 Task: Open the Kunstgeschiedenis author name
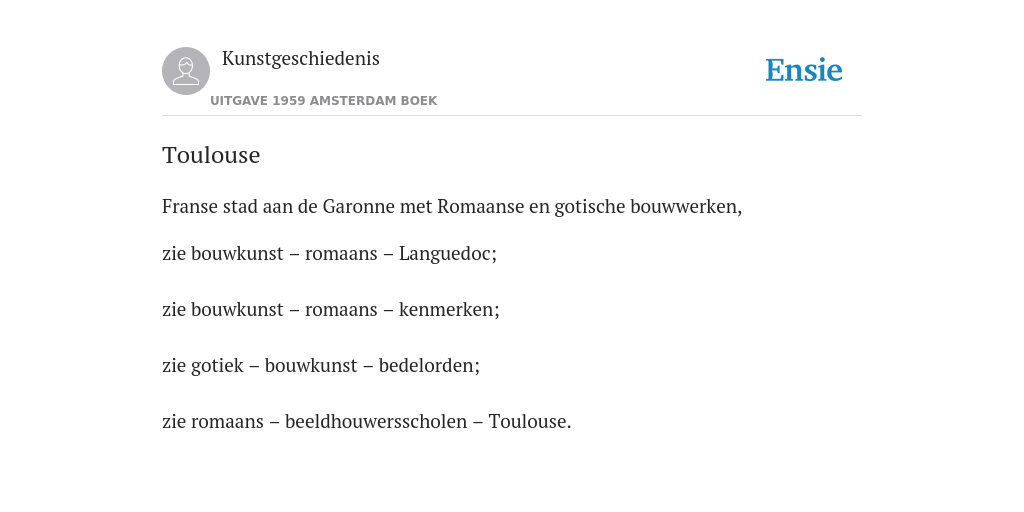point(300,59)
